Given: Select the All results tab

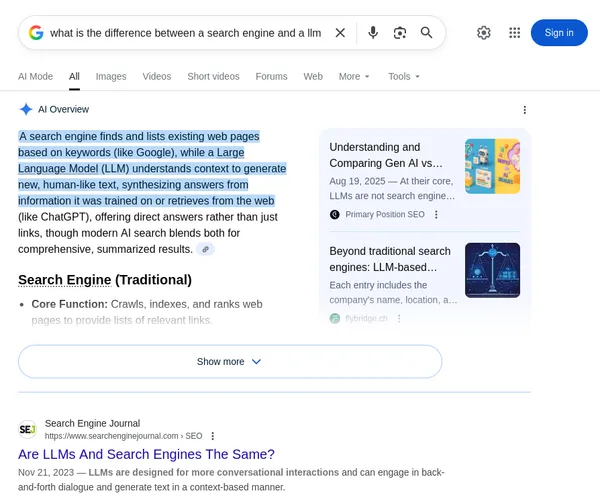Looking at the screenshot, I should coord(74,77).
